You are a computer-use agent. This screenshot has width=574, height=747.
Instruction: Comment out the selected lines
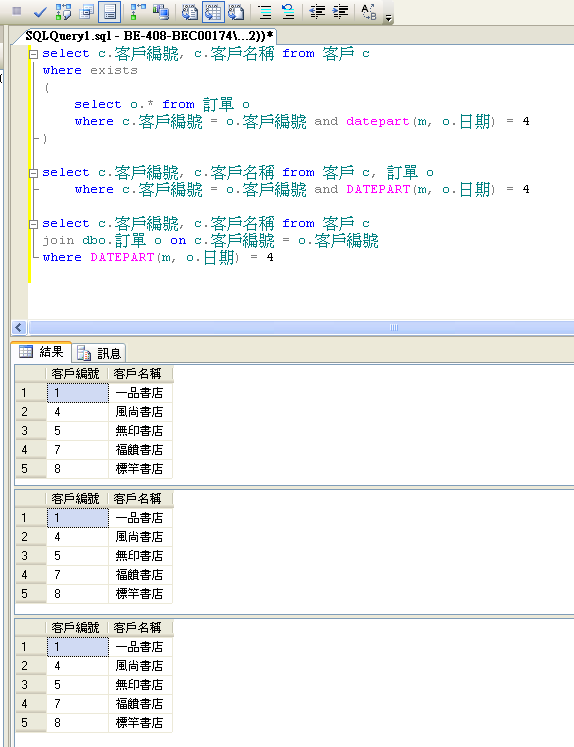pos(265,11)
